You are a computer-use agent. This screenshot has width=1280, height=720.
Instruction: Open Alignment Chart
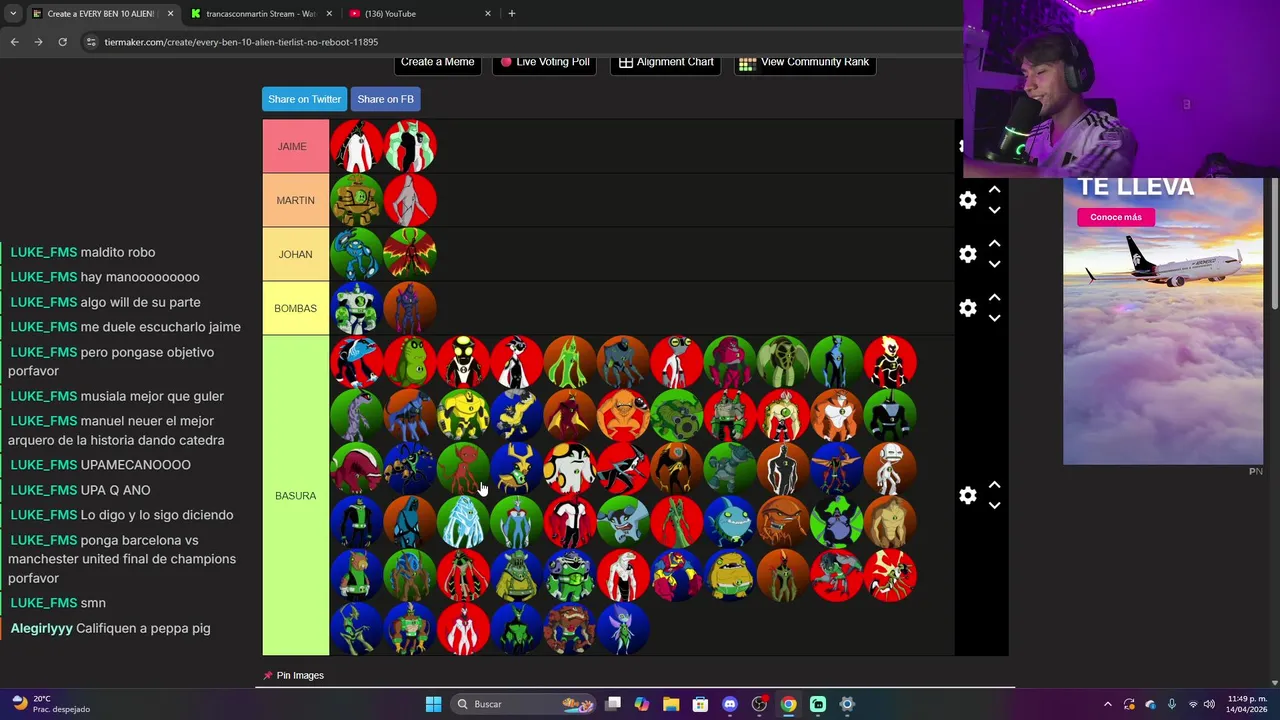pyautogui.click(x=666, y=62)
